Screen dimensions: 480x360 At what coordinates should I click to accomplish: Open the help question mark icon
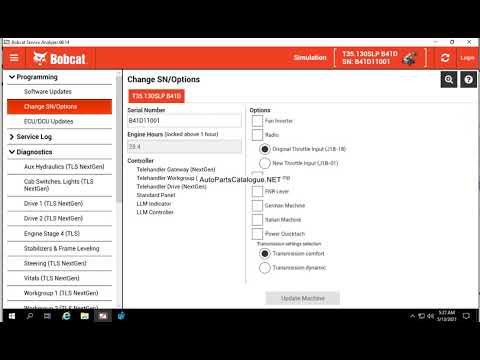(x=468, y=80)
